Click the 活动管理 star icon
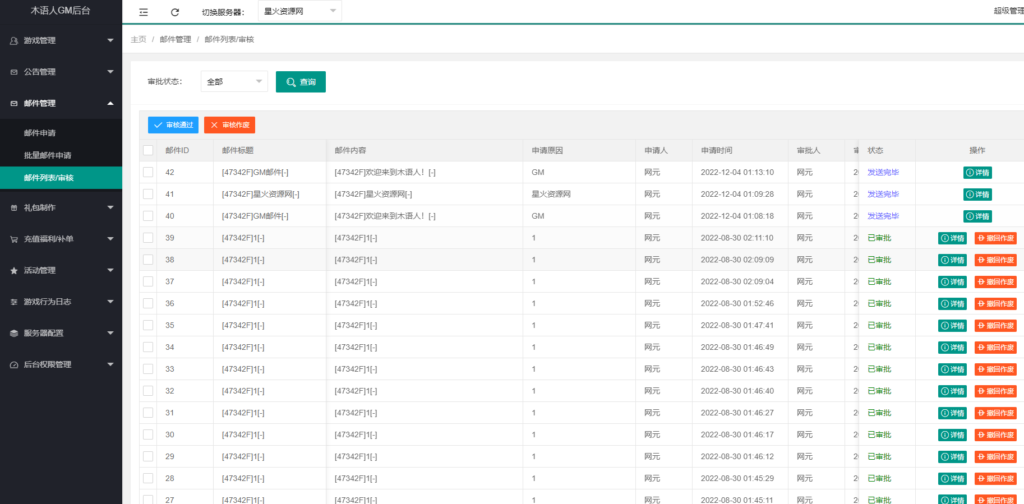Viewport: 1024px width, 504px height. (x=13, y=270)
